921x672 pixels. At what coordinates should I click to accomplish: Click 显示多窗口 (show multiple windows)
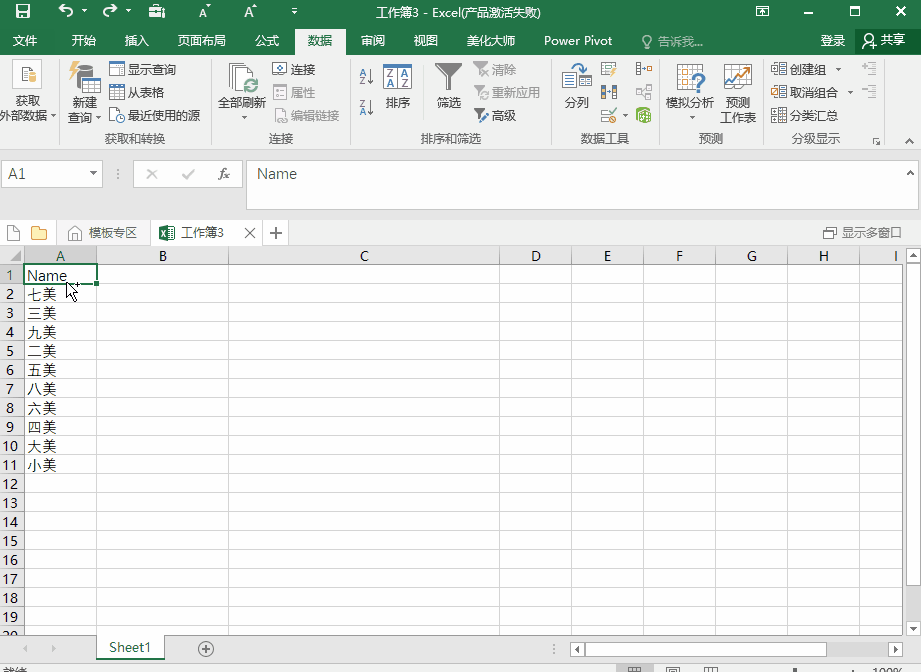pos(862,233)
